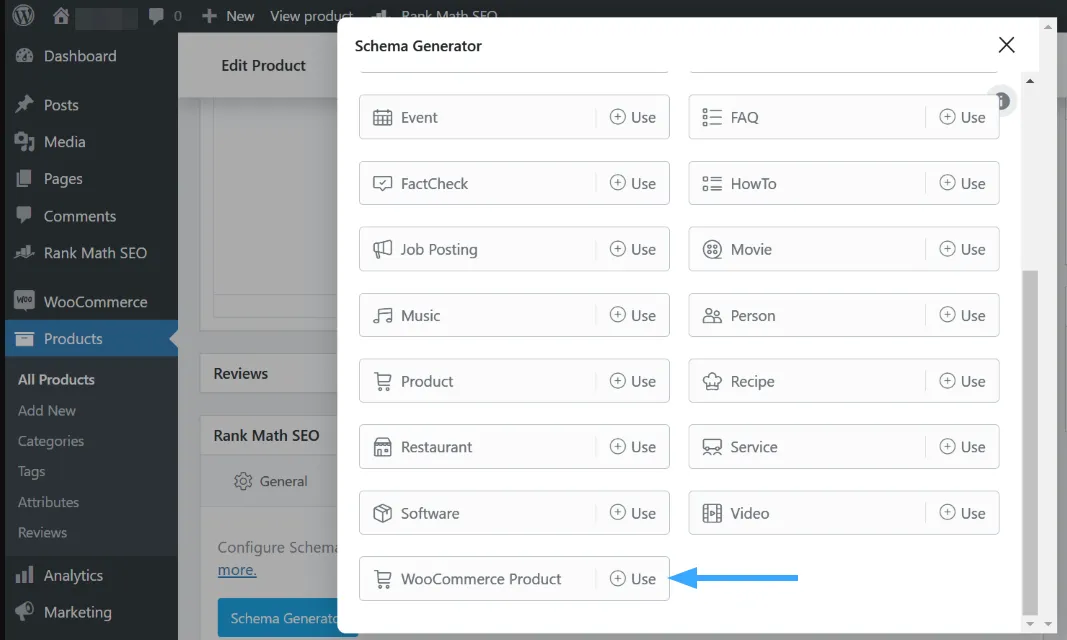Click the Service icon

[712, 447]
